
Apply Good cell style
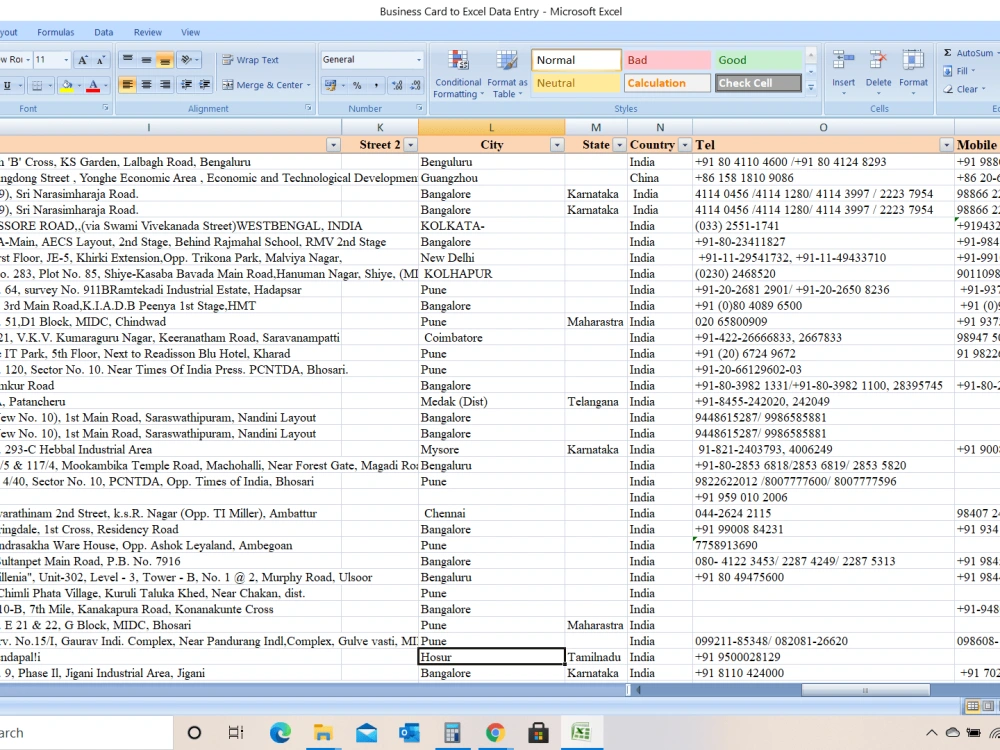click(758, 60)
